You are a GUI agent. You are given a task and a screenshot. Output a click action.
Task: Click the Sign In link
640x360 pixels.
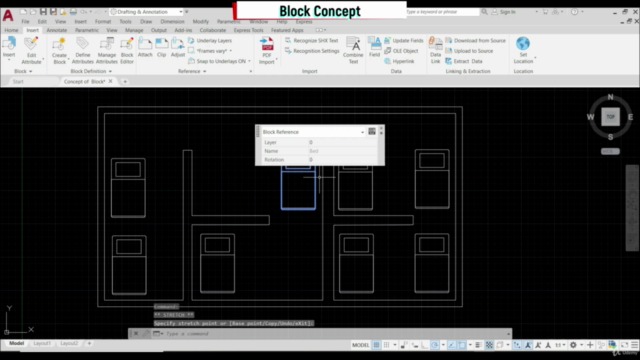pyautogui.click(x=507, y=12)
